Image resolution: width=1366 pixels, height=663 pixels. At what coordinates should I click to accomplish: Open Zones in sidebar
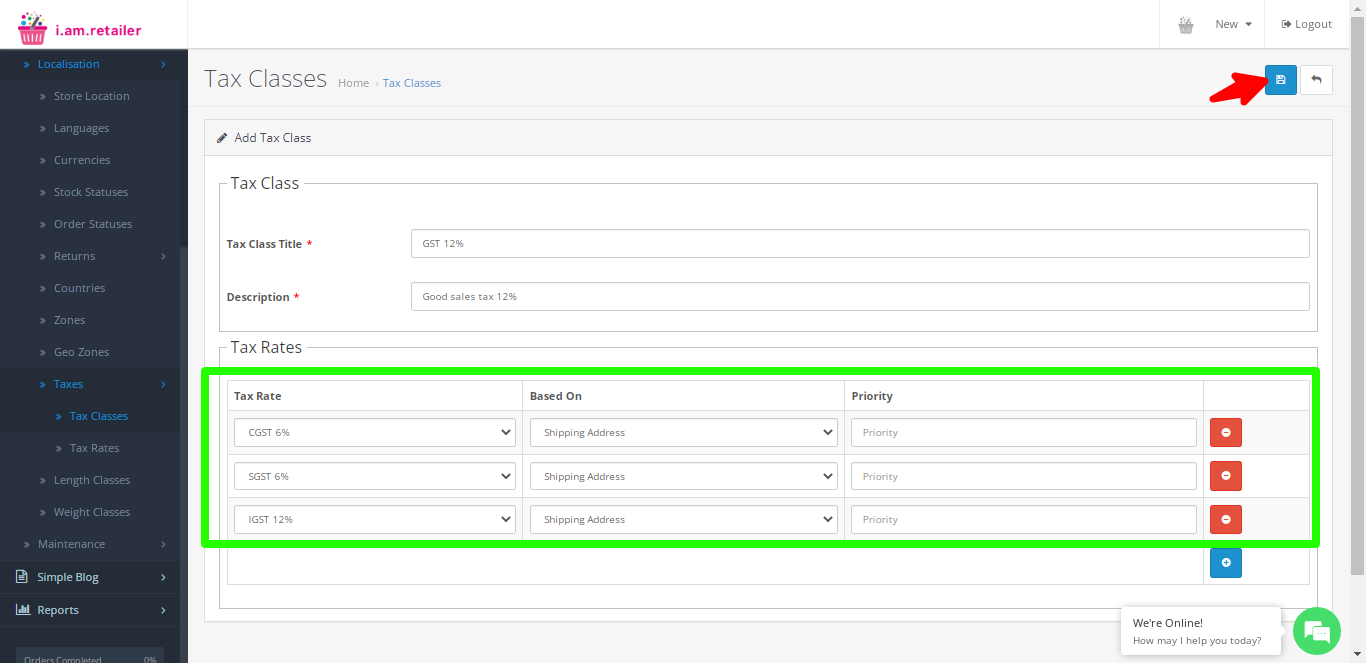69,320
